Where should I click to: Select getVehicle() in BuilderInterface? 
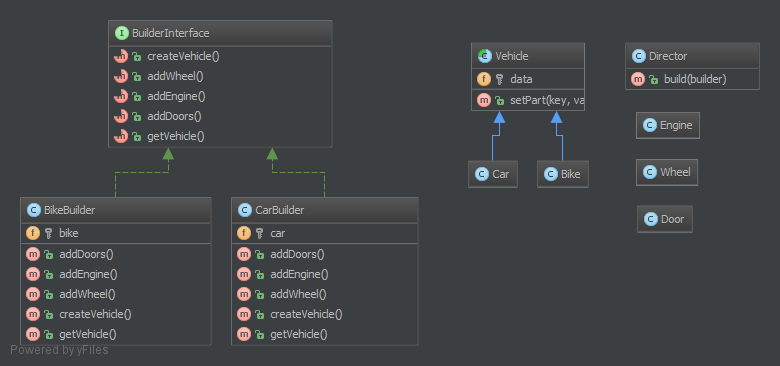tap(176, 136)
